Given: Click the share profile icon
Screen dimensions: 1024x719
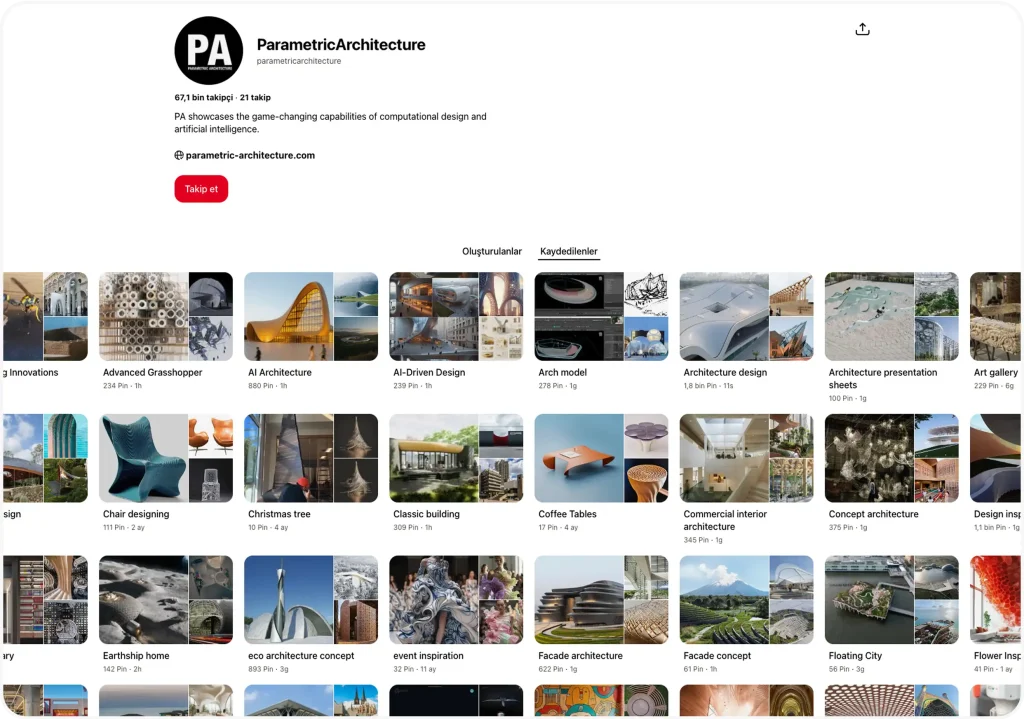Looking at the screenshot, I should [862, 29].
